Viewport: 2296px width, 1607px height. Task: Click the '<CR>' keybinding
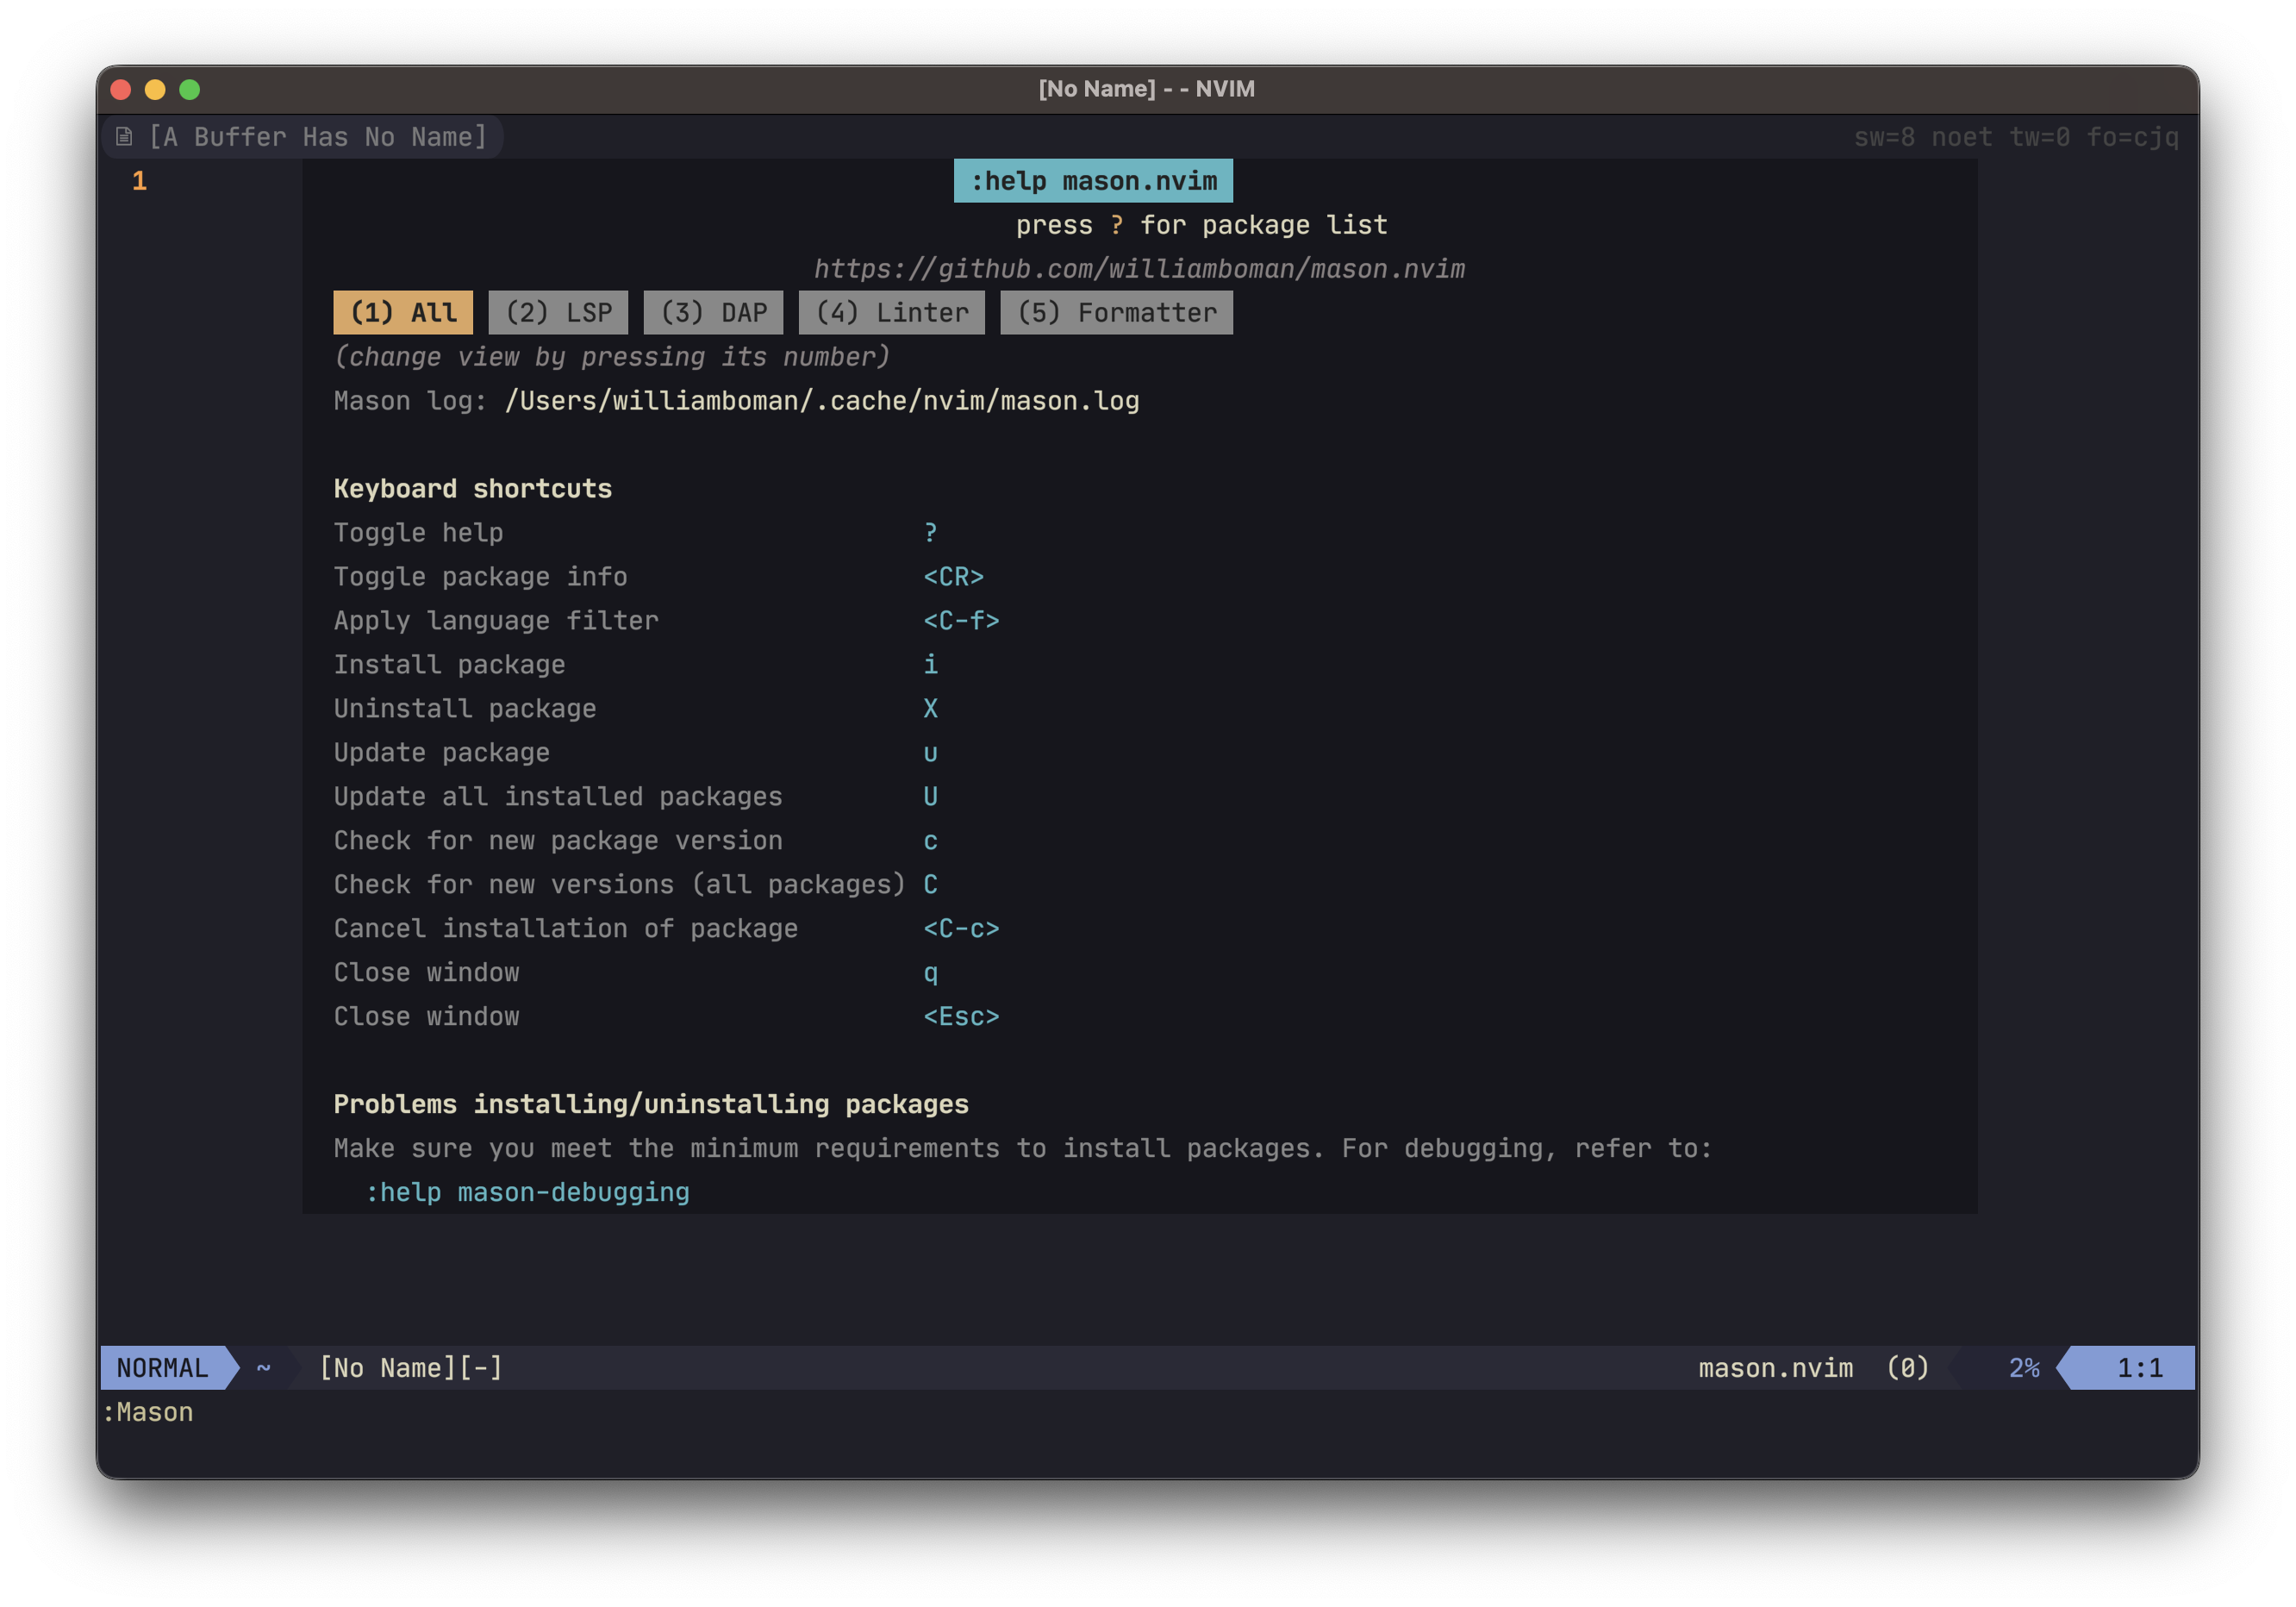click(x=954, y=577)
